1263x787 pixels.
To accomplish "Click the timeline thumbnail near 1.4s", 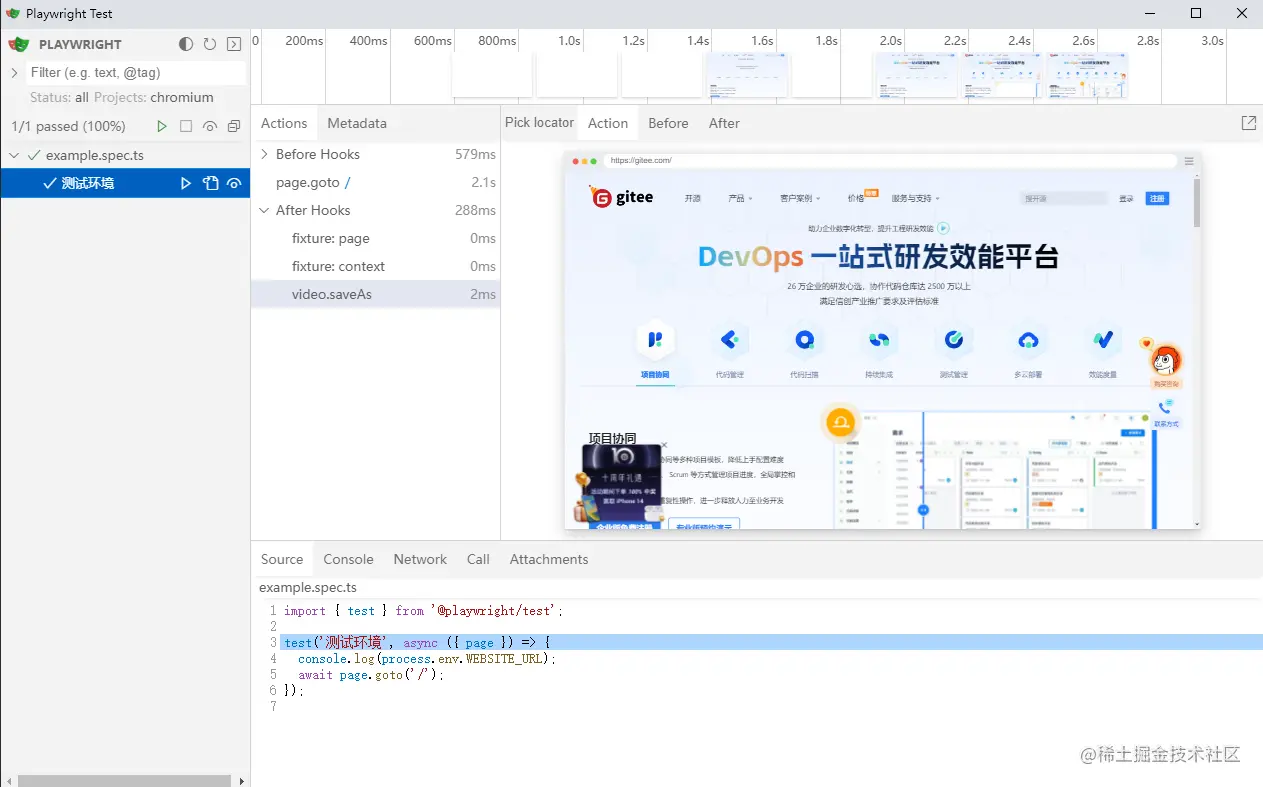I will point(748,75).
